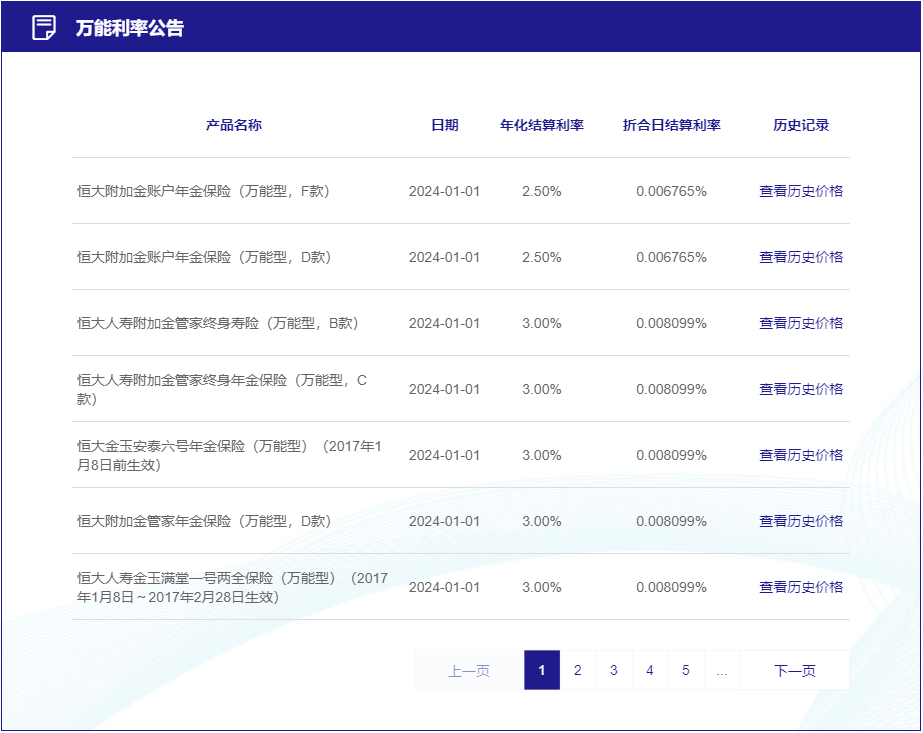The height and width of the screenshot is (733, 923).
Task: Click the 产品名称 column header
Action: tap(234, 125)
